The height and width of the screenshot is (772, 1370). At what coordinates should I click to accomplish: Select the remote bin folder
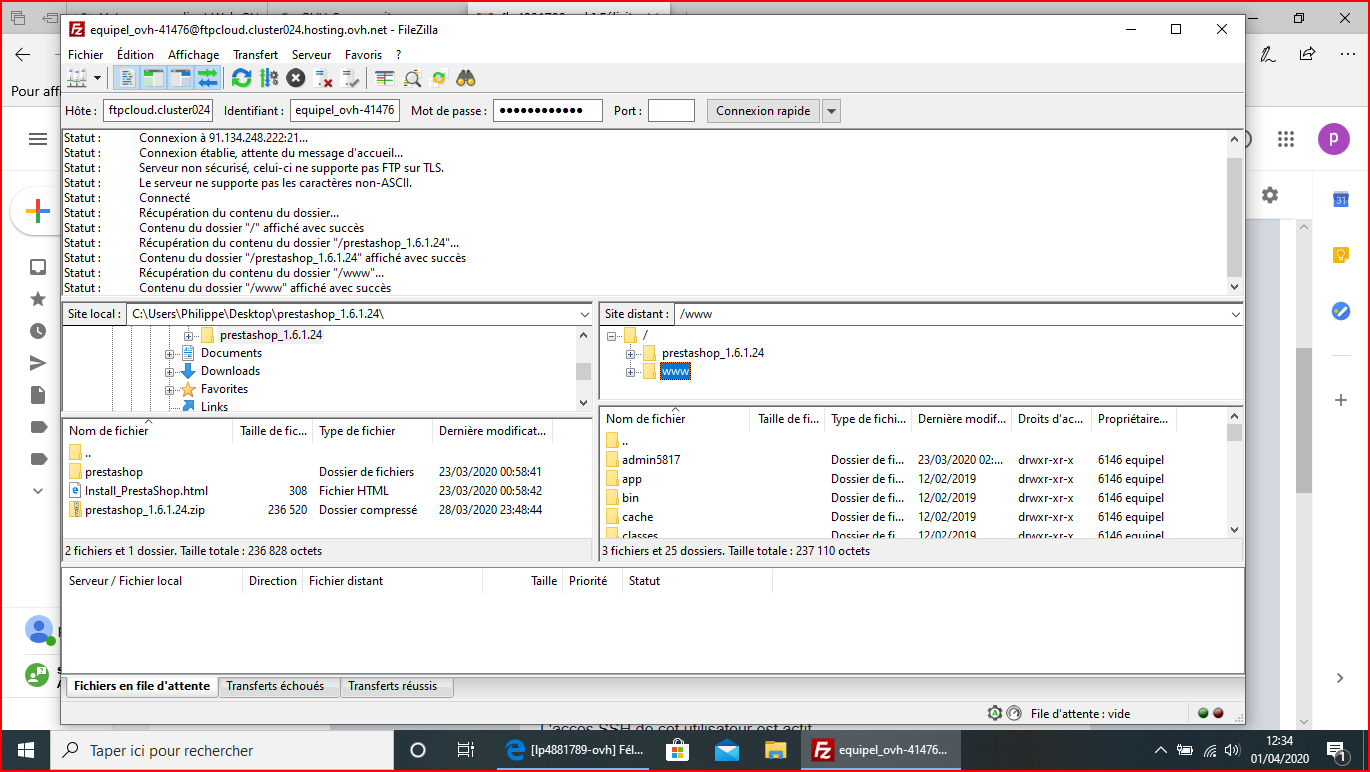(x=630, y=498)
